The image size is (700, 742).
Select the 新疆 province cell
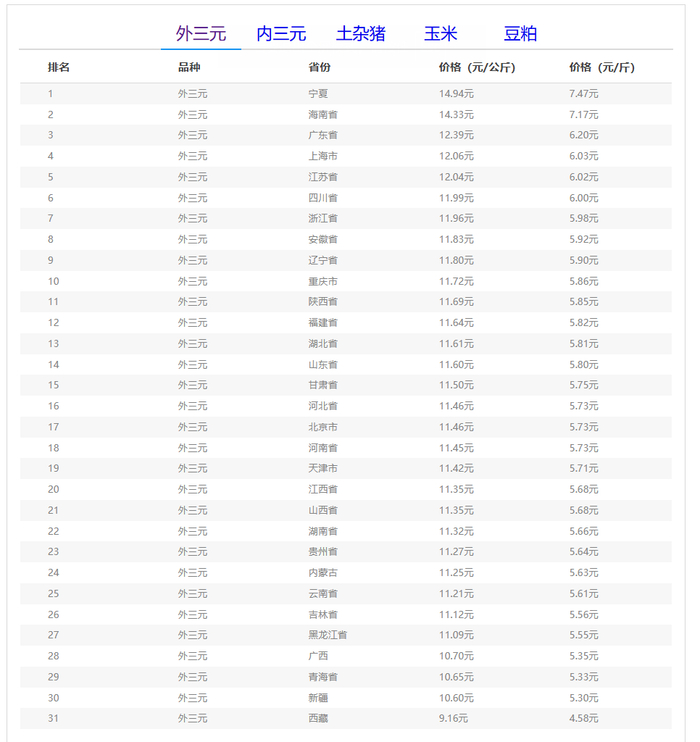[318, 698]
